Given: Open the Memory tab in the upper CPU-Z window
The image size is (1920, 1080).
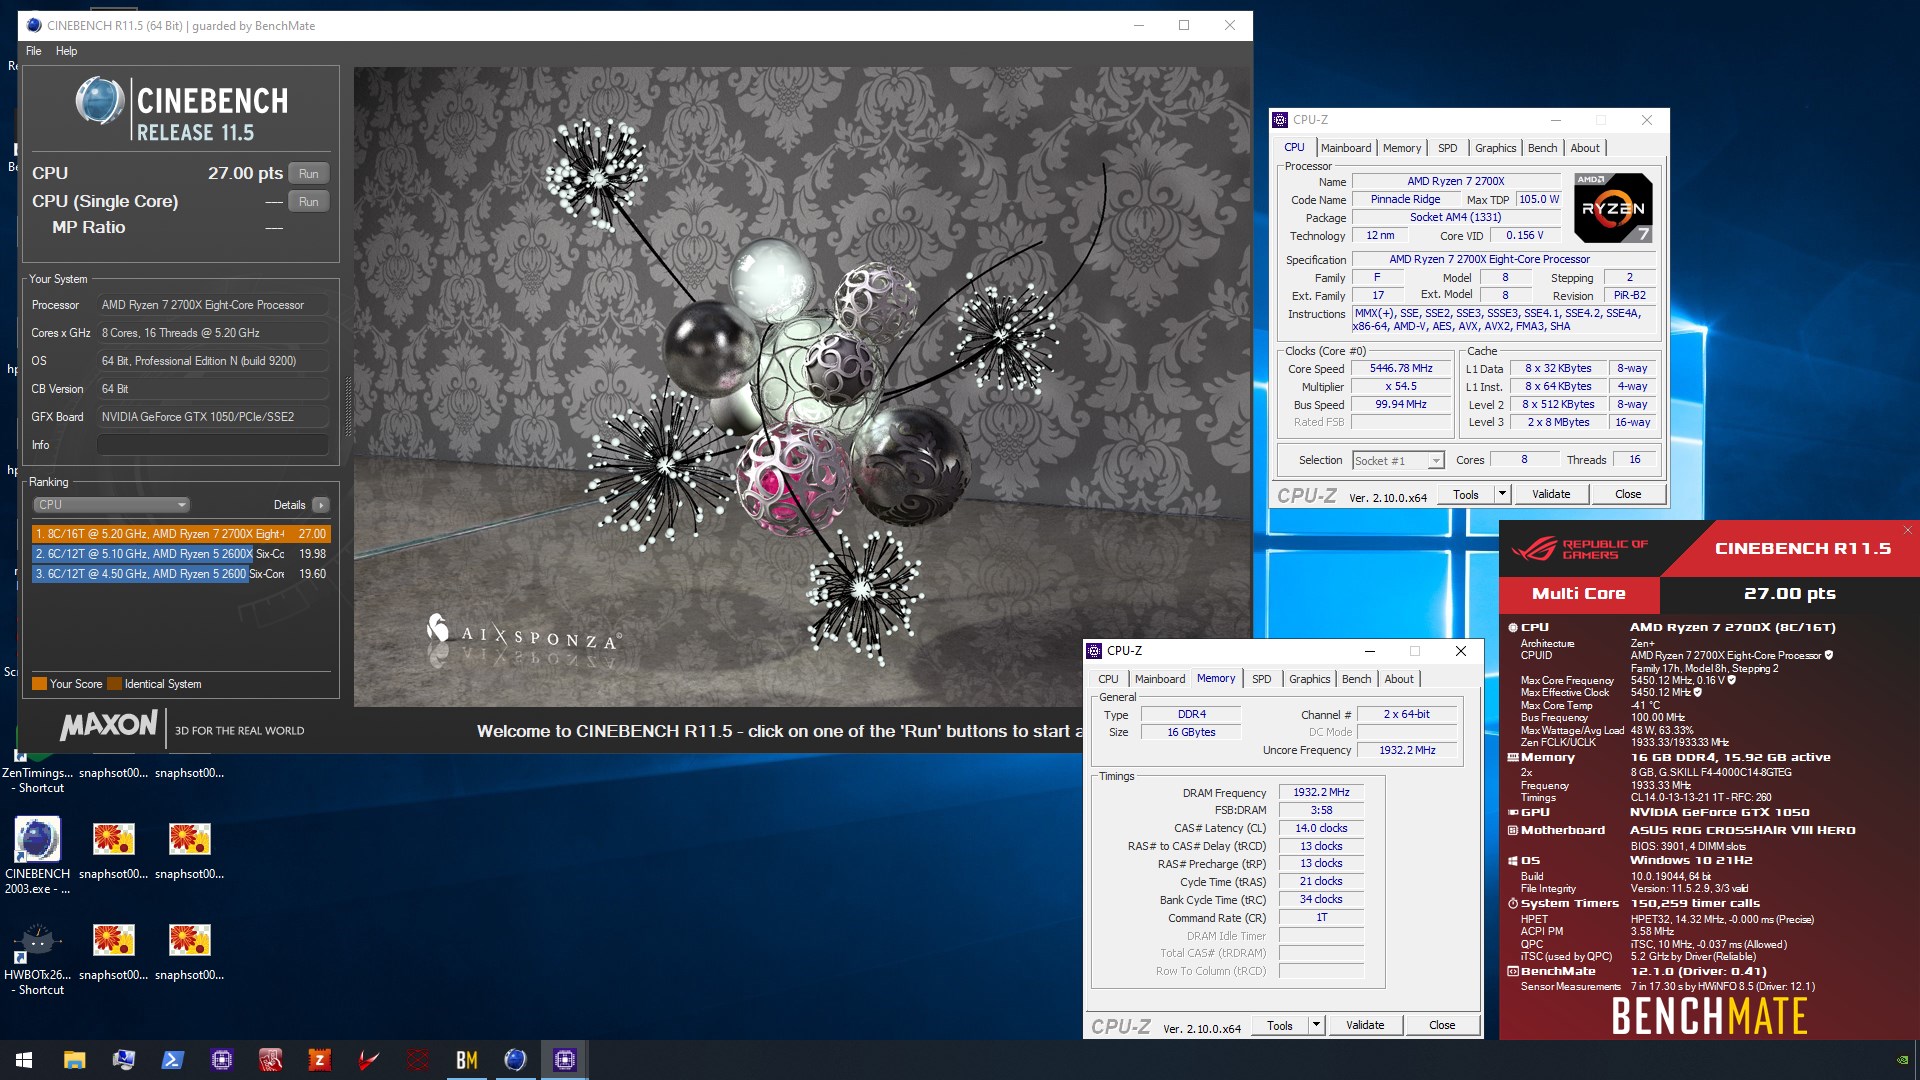Looking at the screenshot, I should 1401,148.
